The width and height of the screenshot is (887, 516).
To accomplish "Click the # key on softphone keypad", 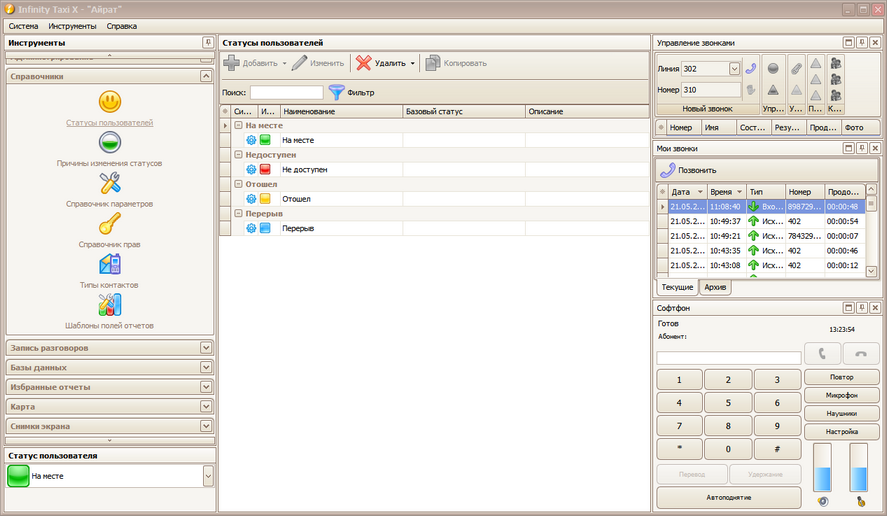I will point(777,449).
